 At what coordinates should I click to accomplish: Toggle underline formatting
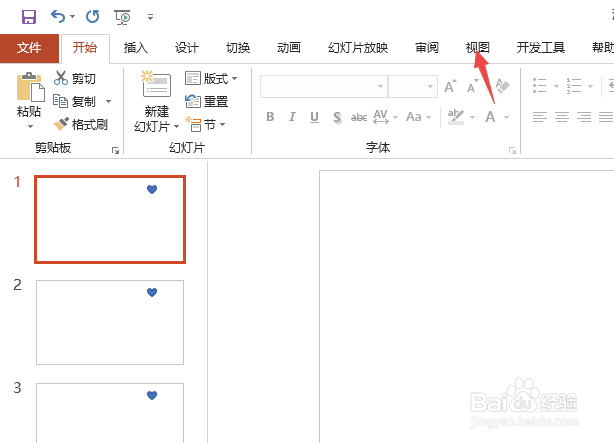click(314, 117)
